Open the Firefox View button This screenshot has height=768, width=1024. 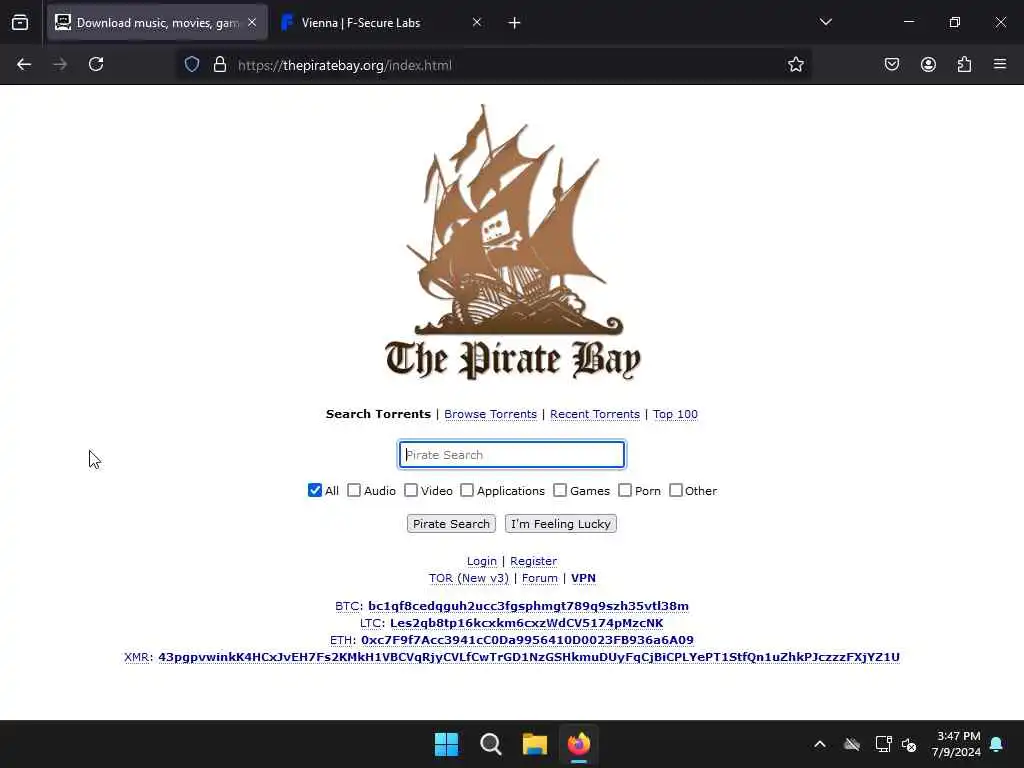click(20, 23)
